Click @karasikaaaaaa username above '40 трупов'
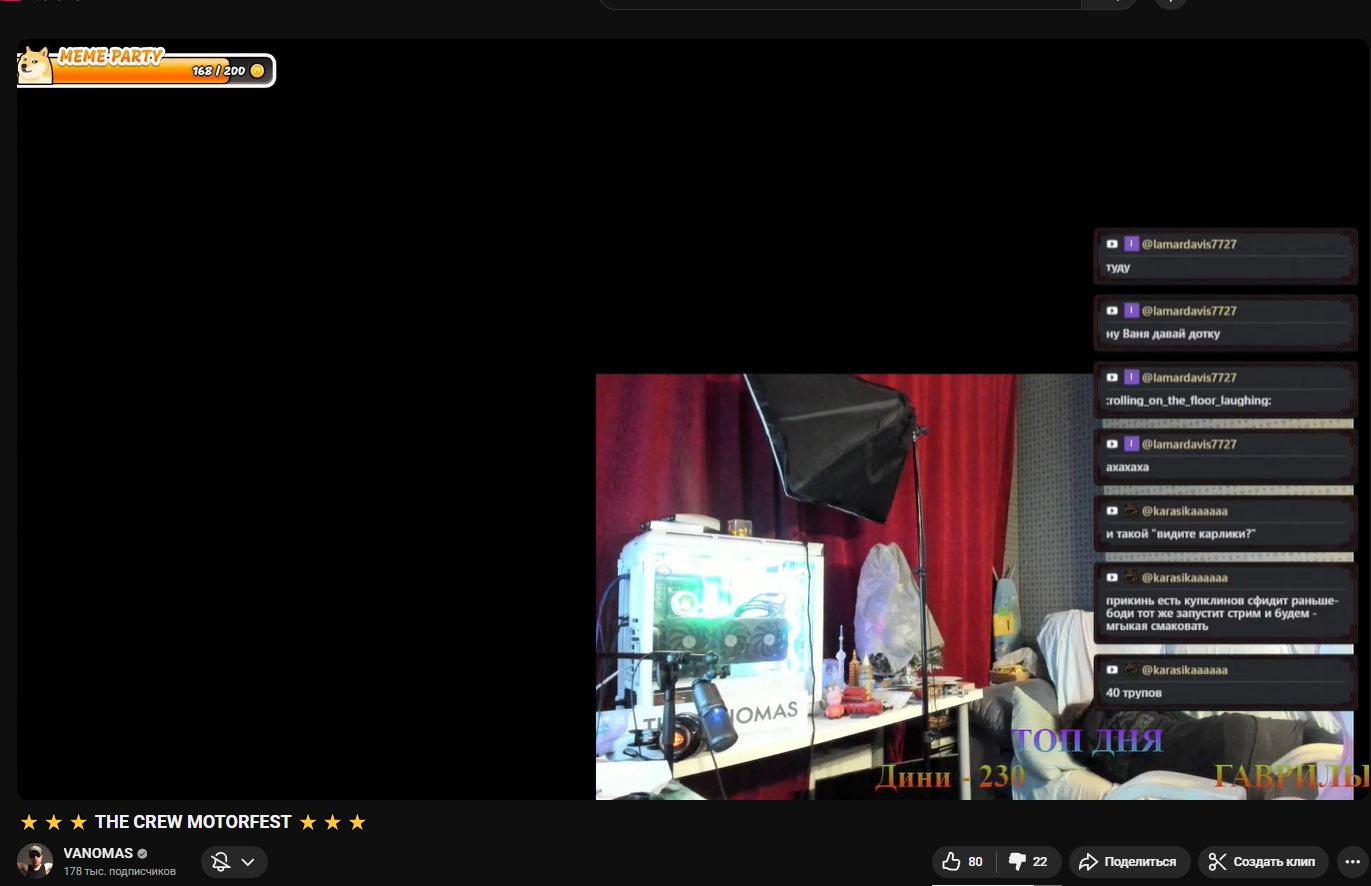 coord(1184,670)
